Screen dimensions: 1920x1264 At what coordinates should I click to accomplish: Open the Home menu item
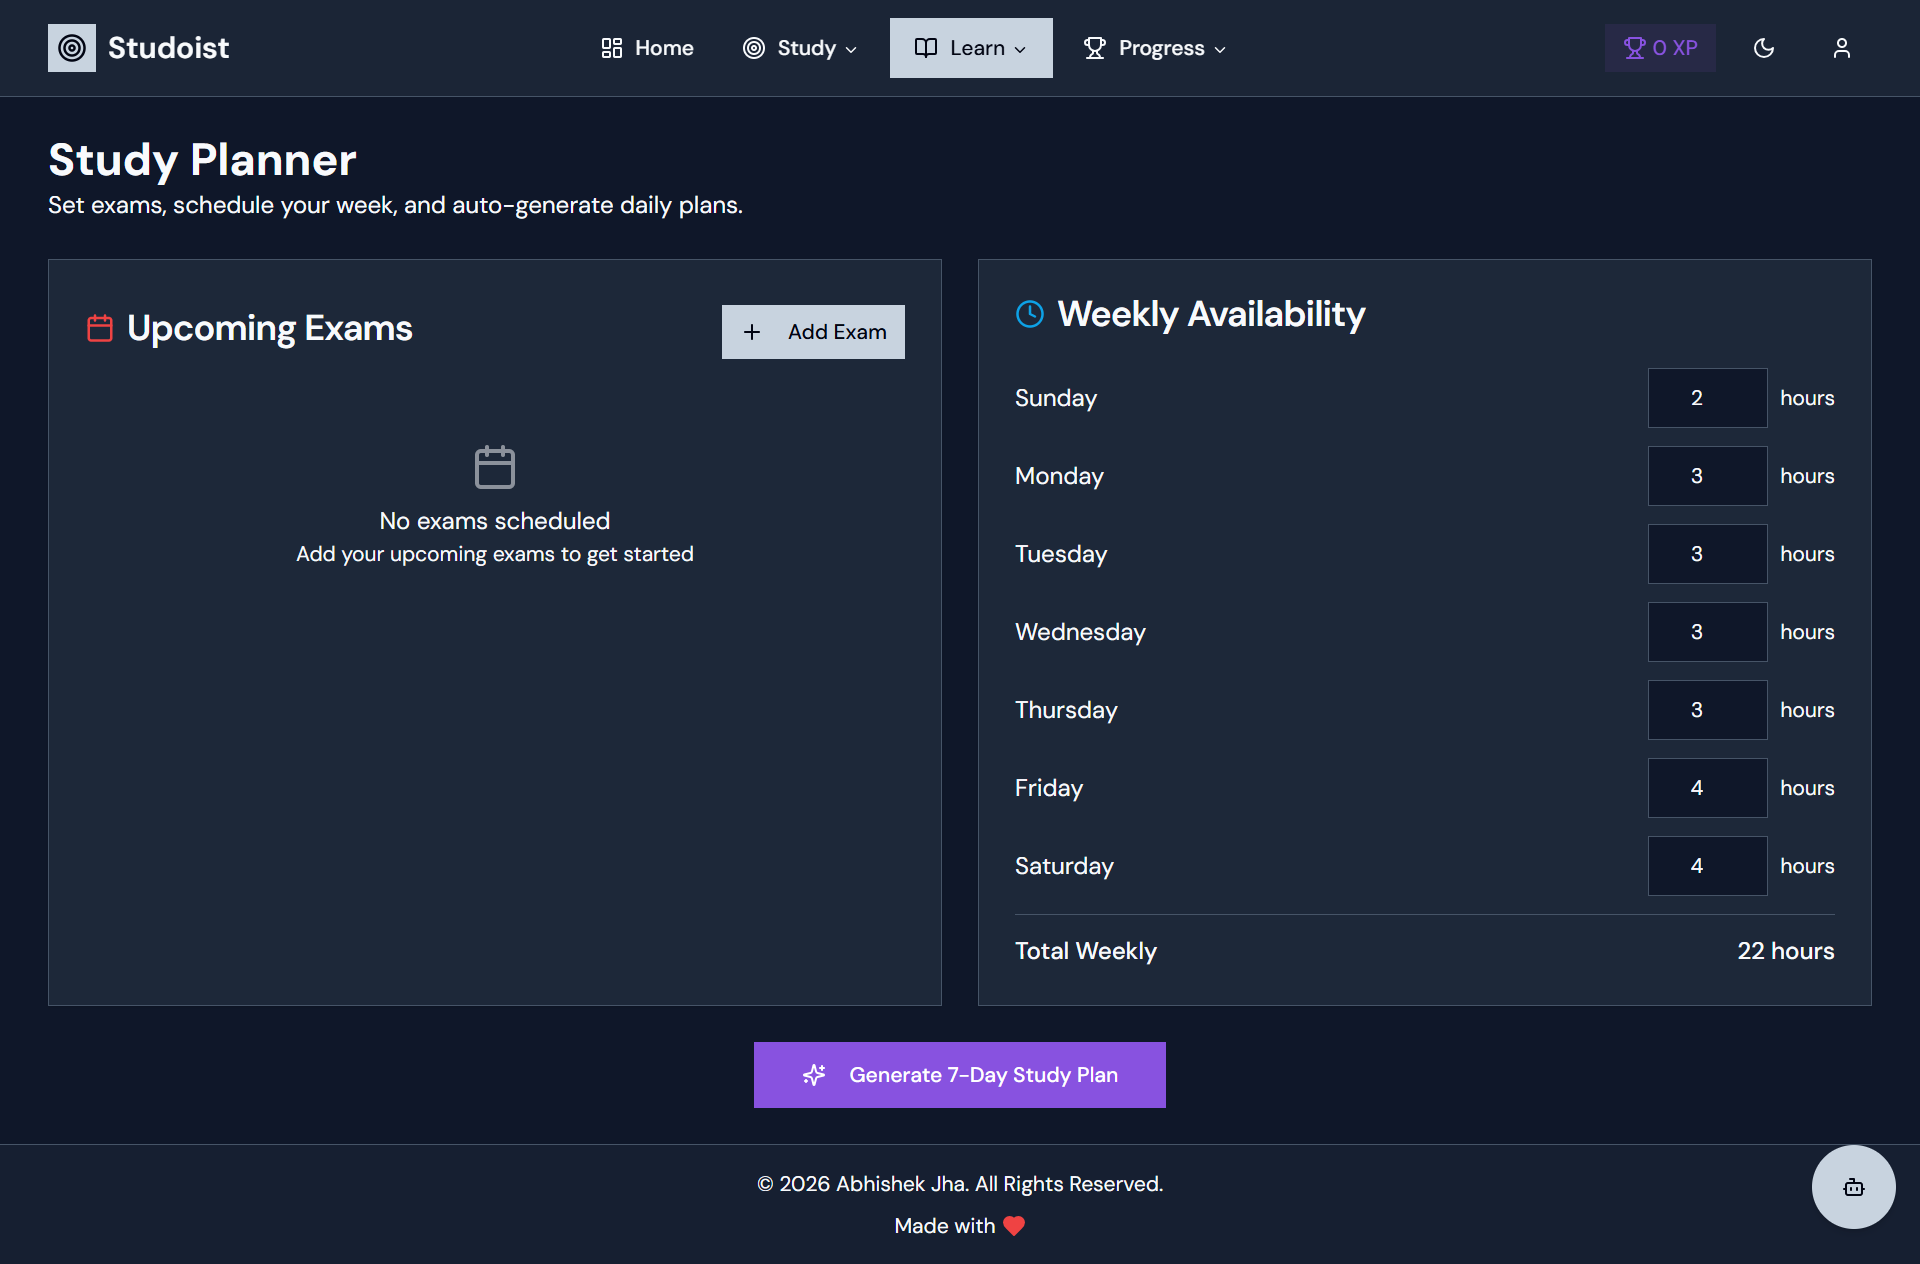[646, 47]
